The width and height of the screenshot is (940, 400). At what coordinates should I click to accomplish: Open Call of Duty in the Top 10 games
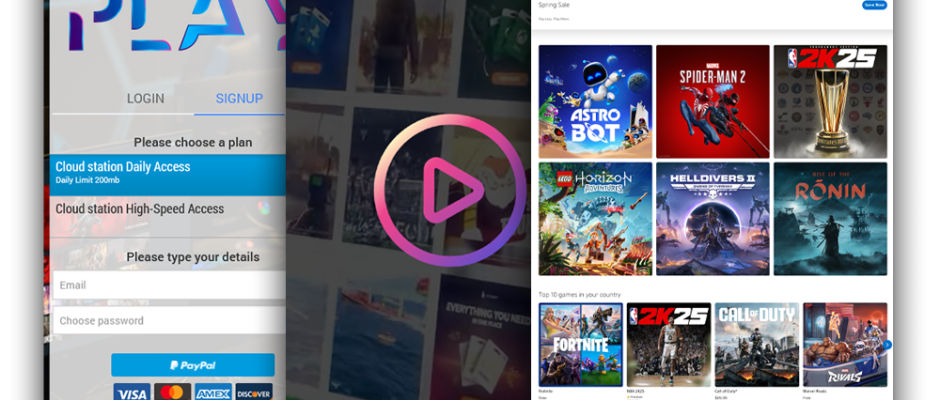(757, 345)
